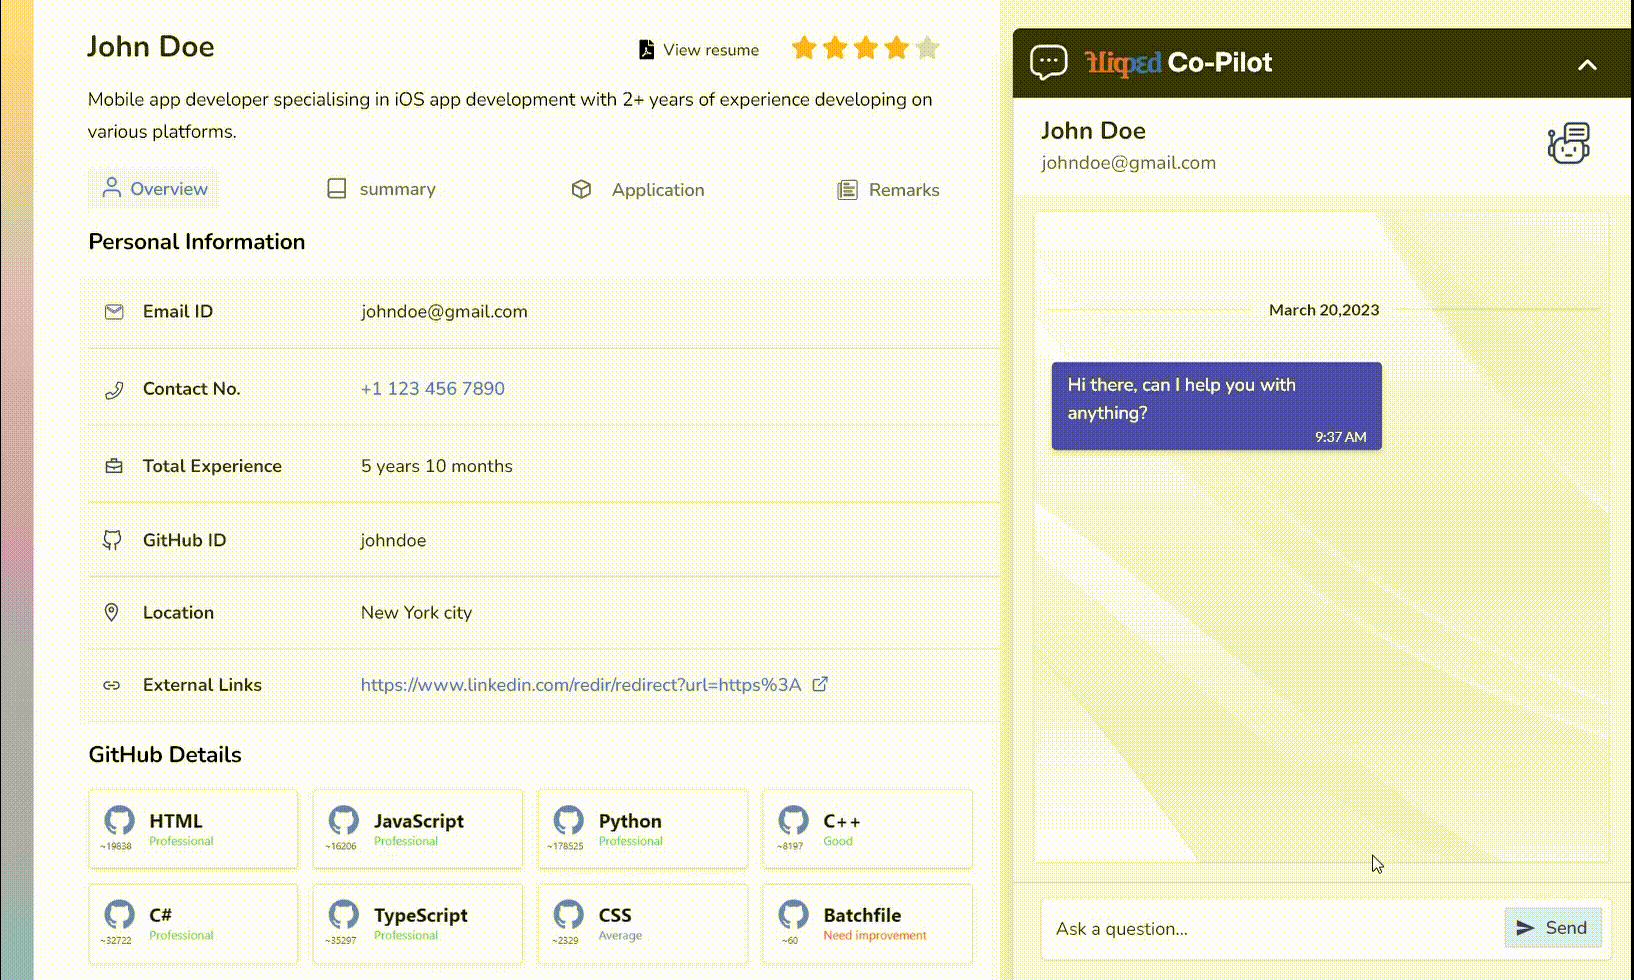
Task: Click the envelope icon beside Email ID
Action: tap(114, 312)
